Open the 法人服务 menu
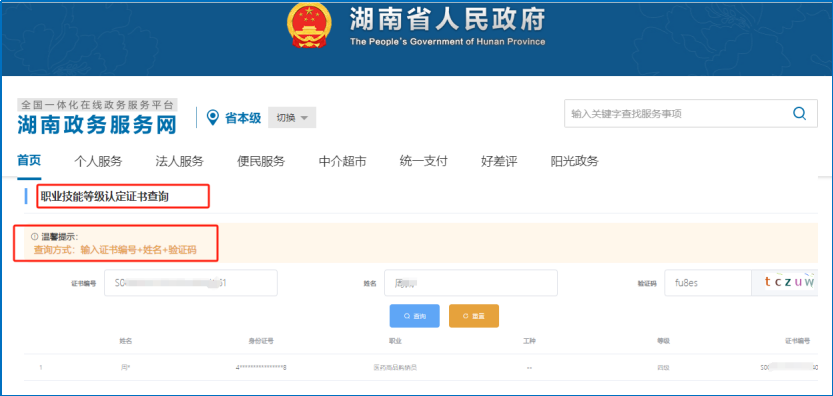Image resolution: width=833 pixels, height=396 pixels. tap(180, 161)
